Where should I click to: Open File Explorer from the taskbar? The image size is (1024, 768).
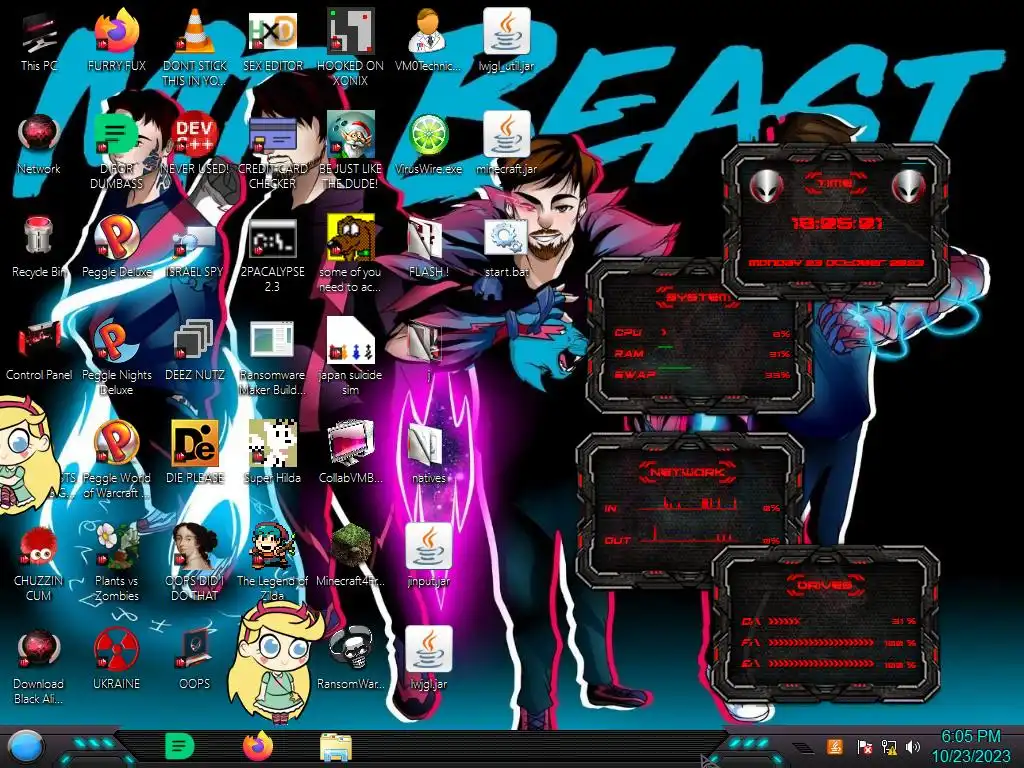coord(336,747)
